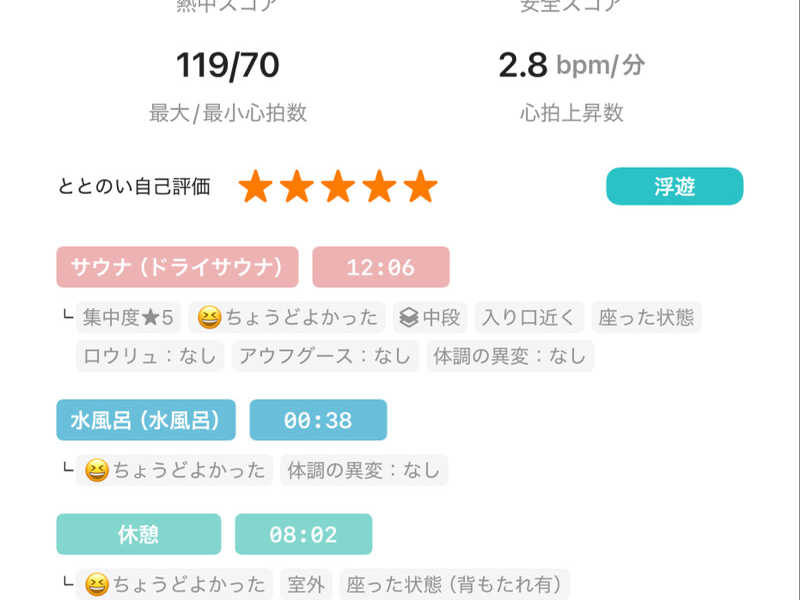Tap the 00:38 water bath time

(x=318, y=420)
